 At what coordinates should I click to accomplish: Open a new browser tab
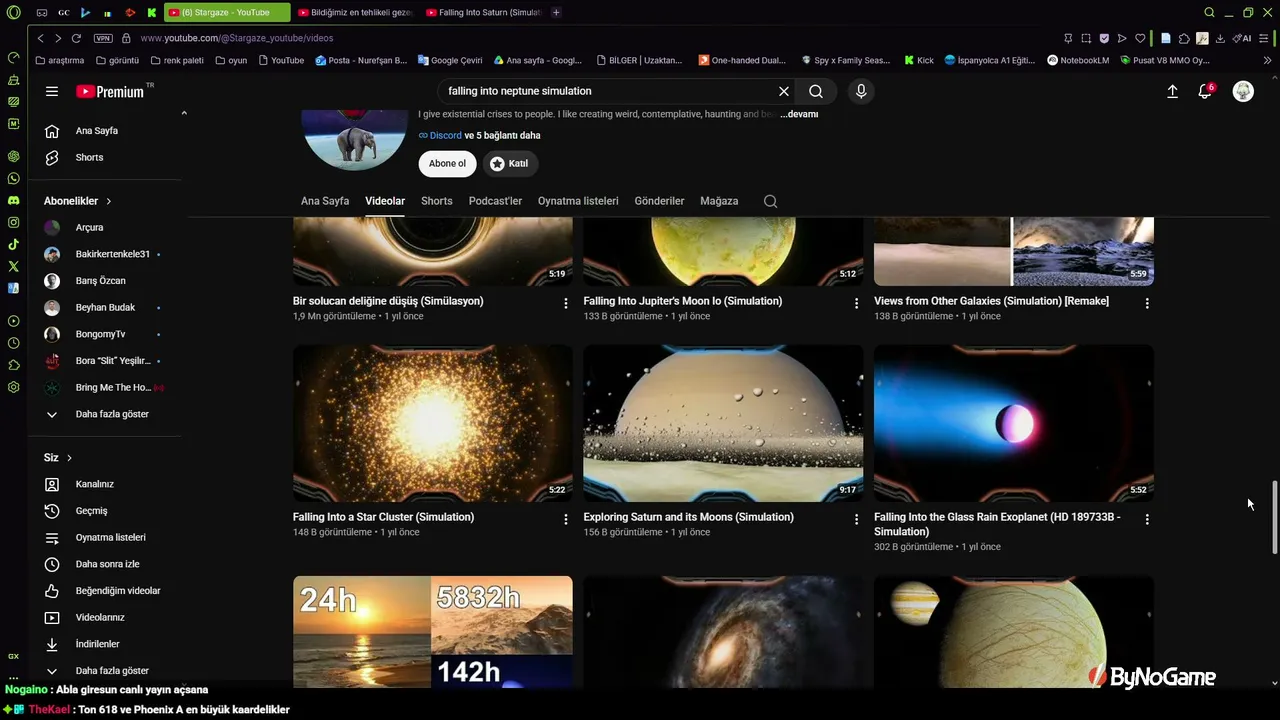556,13
